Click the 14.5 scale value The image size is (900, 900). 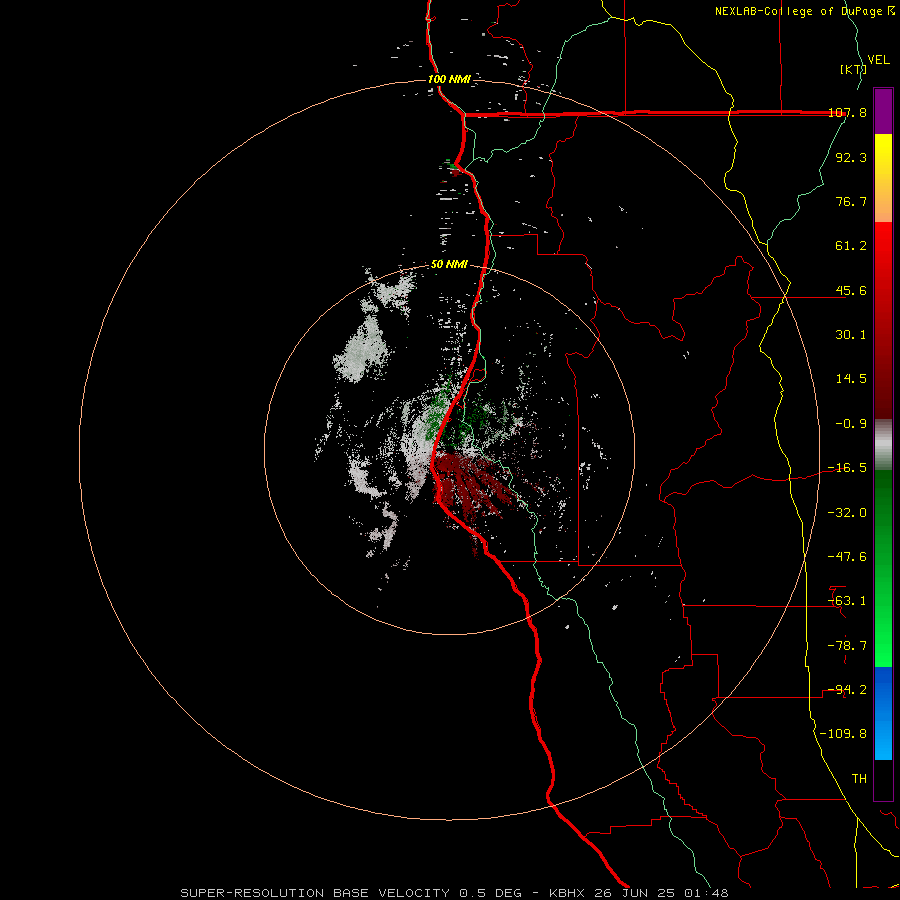click(851, 379)
